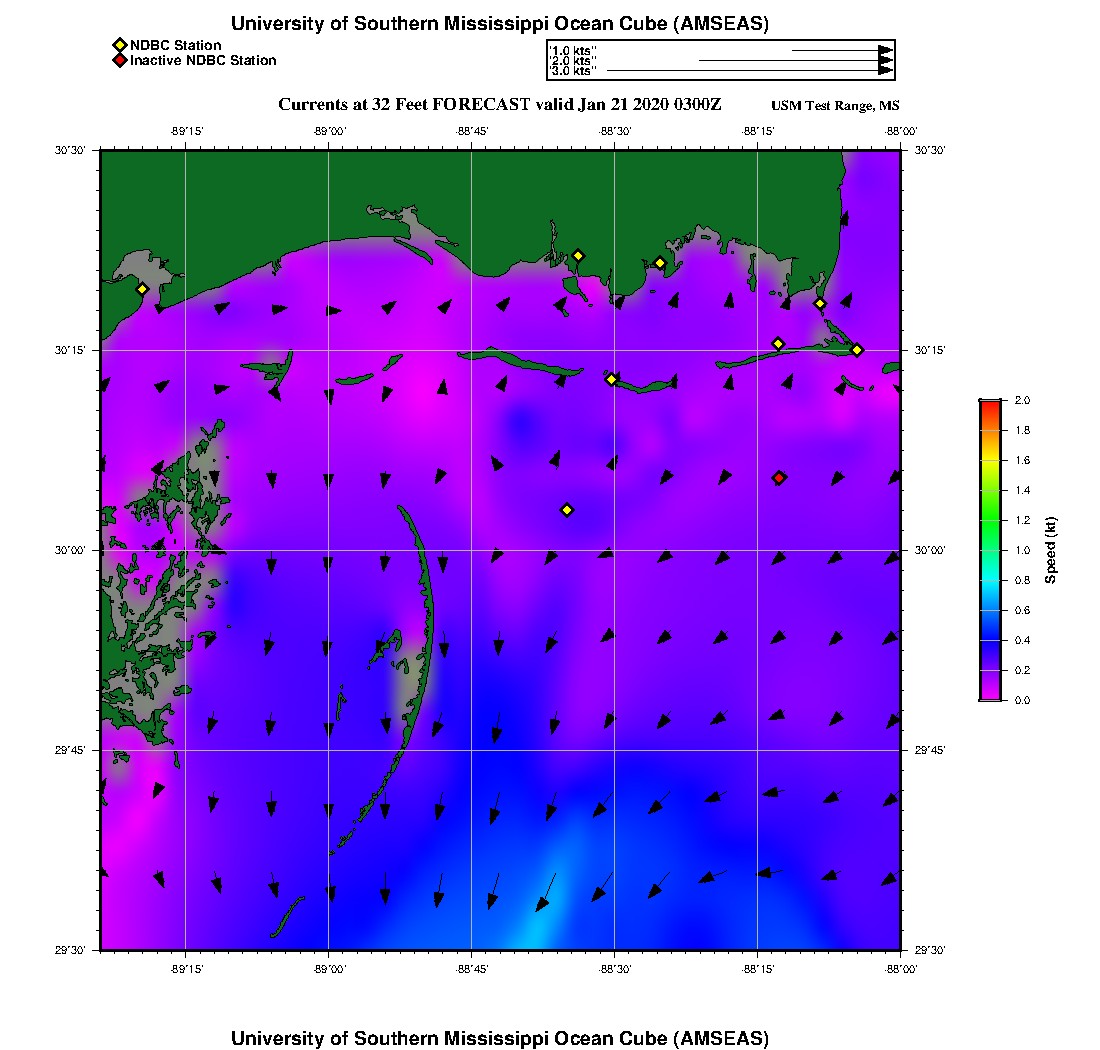
Task: Click the '0.0' color bar tick value
Action: coord(1022,701)
